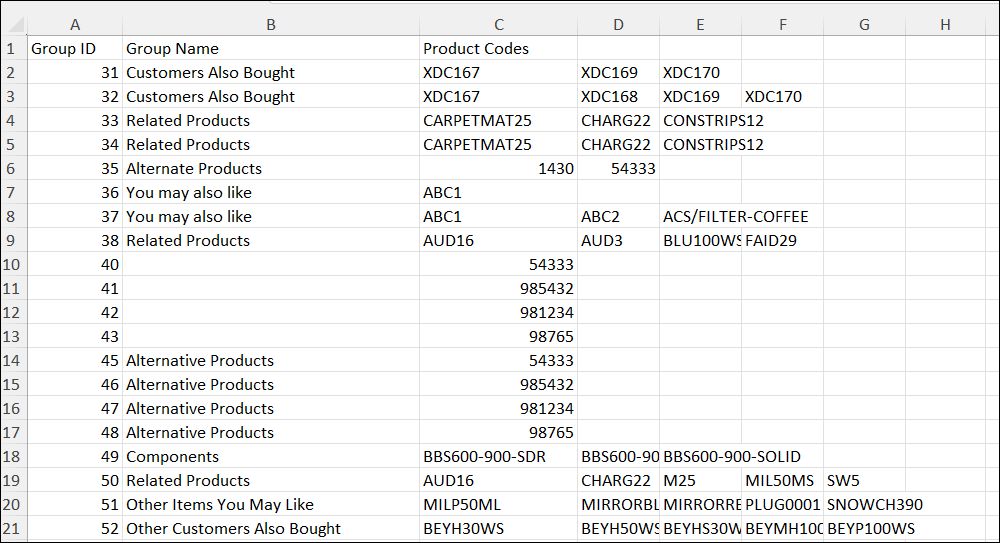Select column H header

tap(945, 24)
